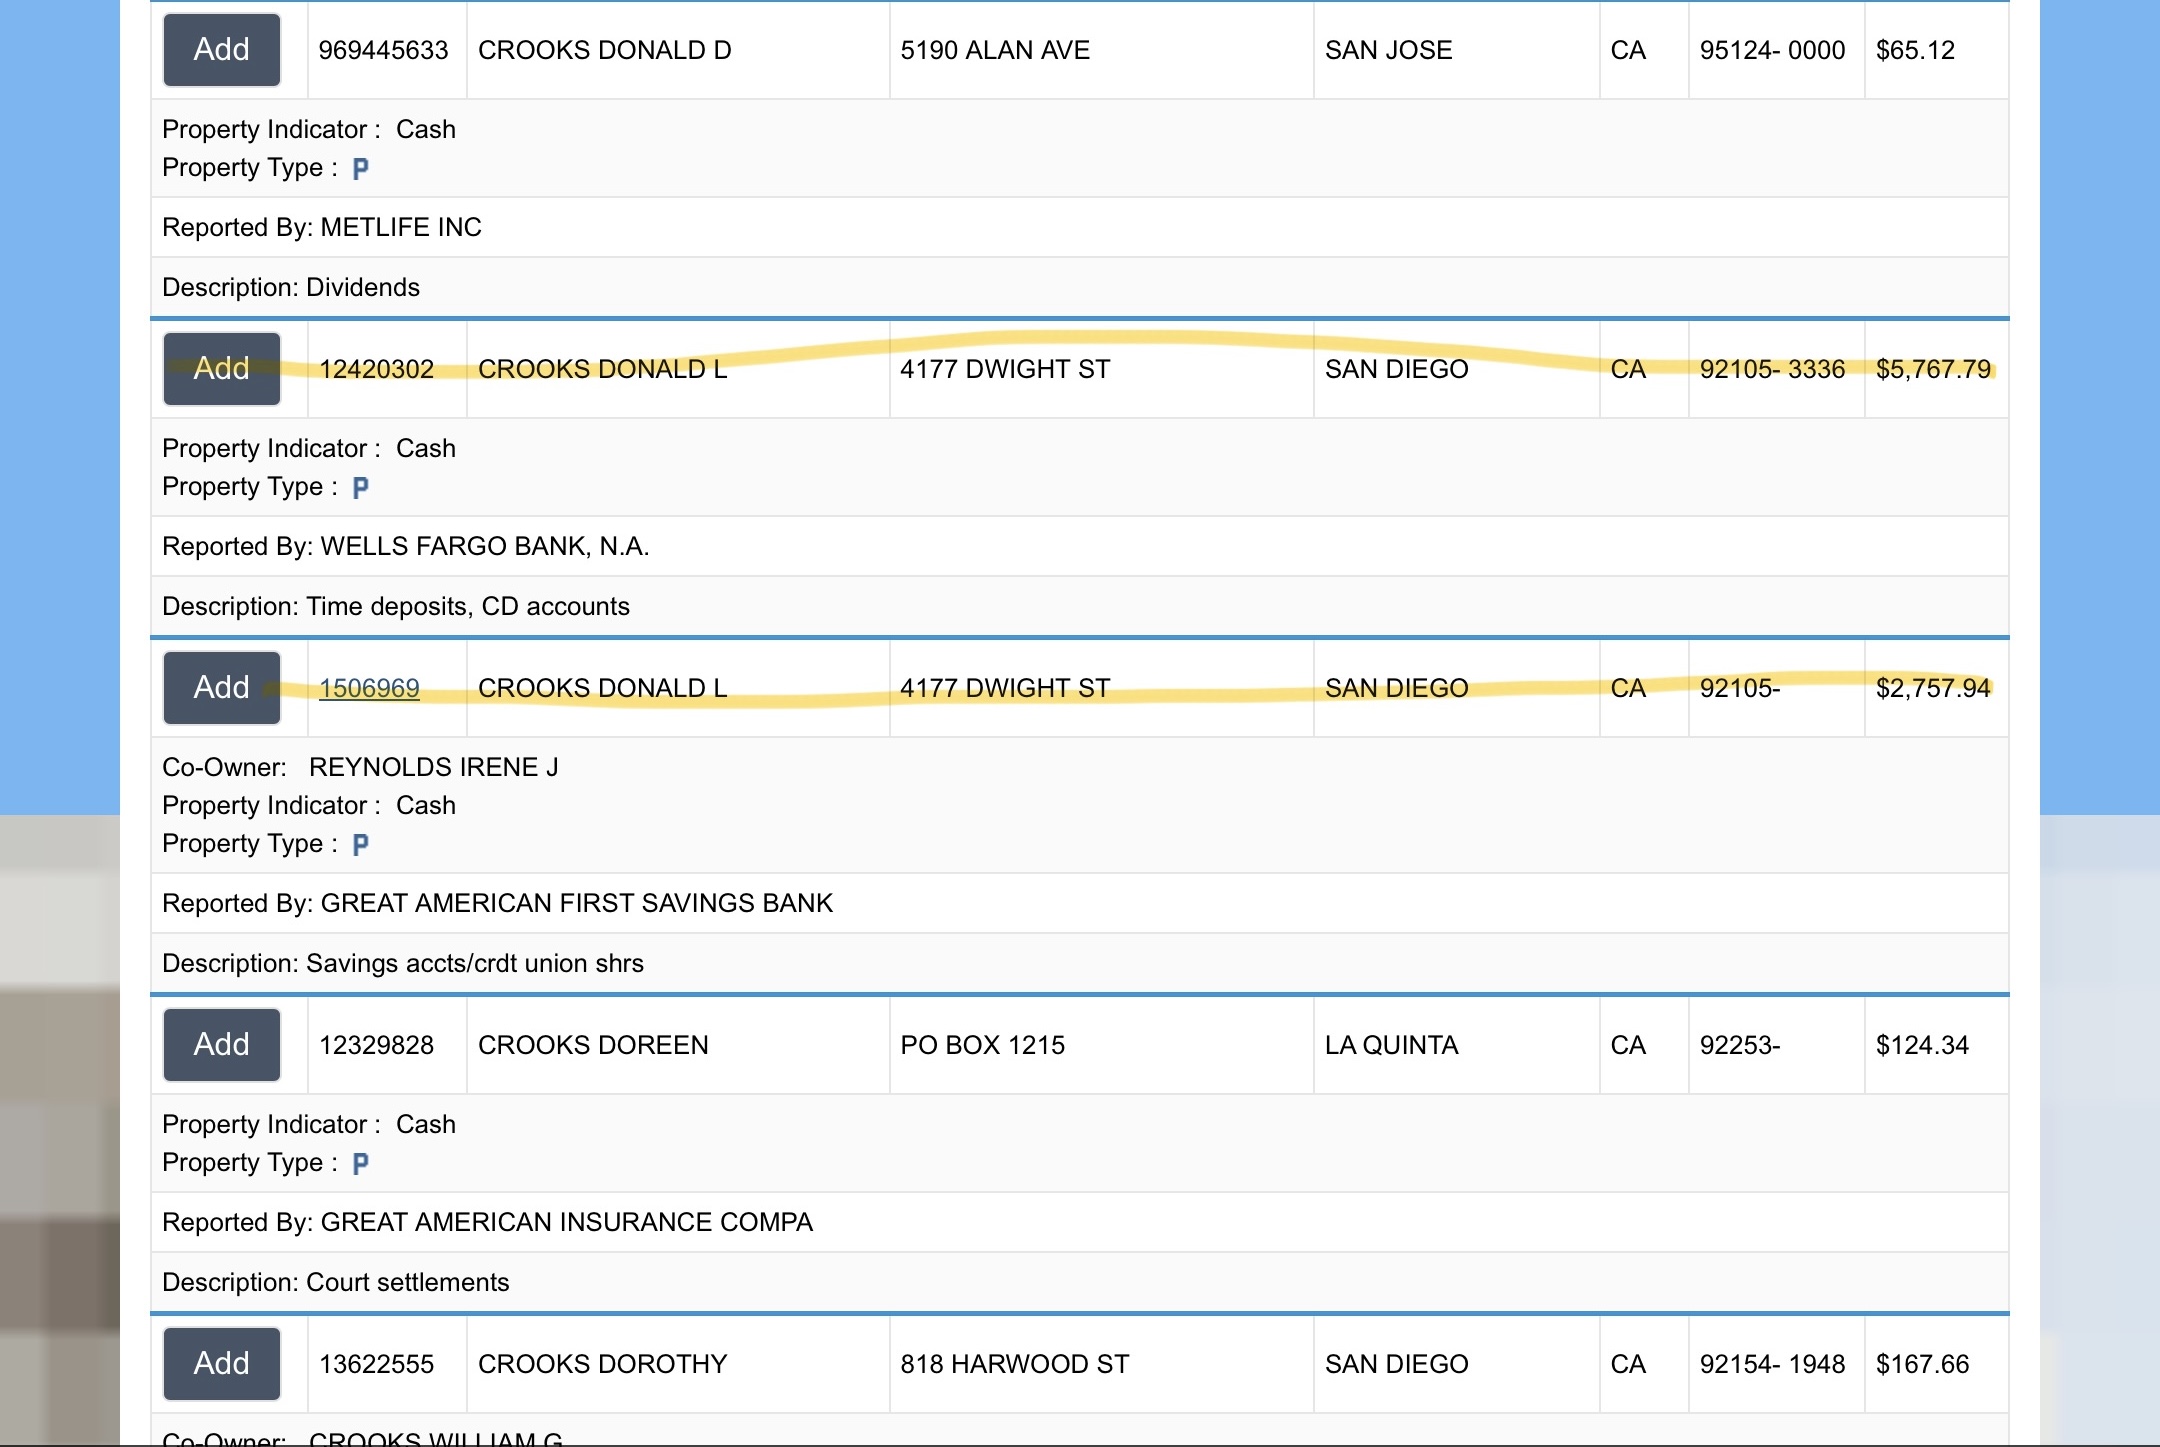Screen dimensions: 2160x1447
Task: Click owner name CROOKS DOREEN
Action: [x=593, y=1045]
